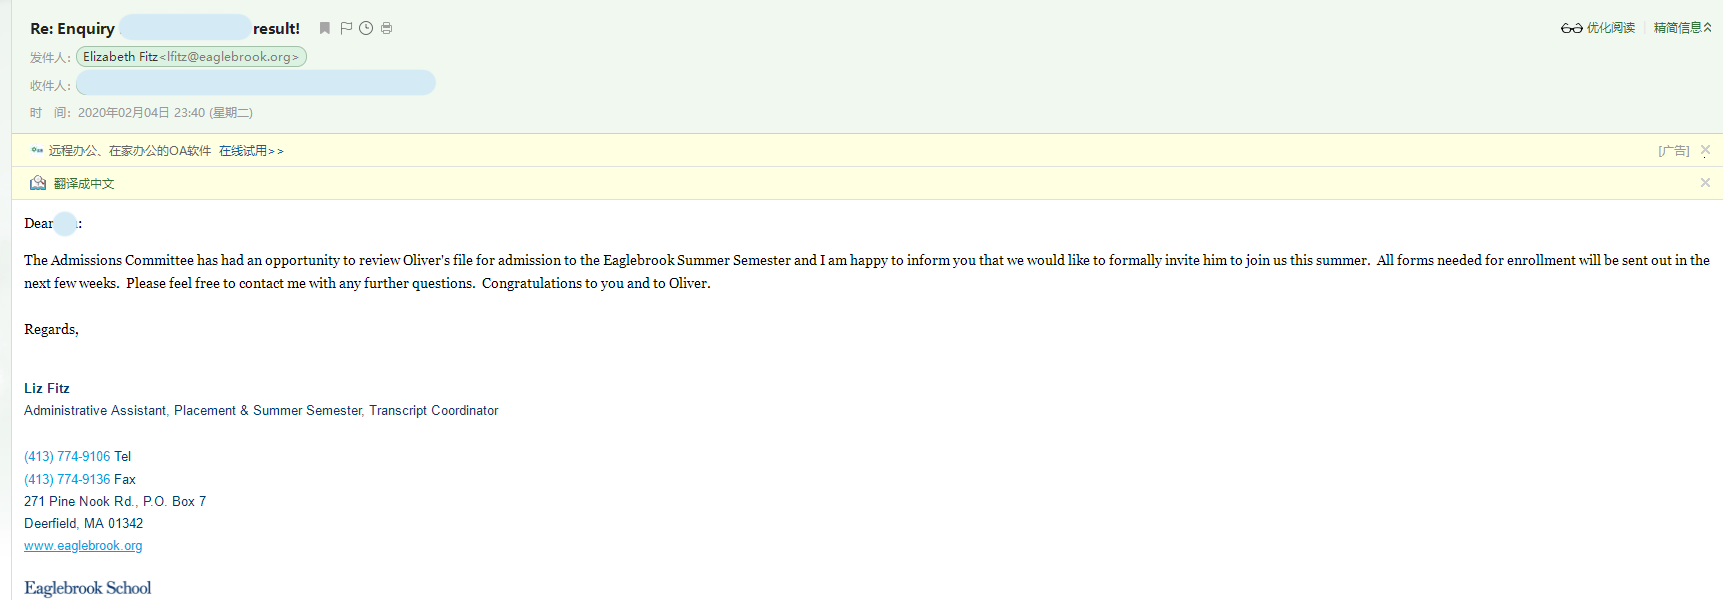The image size is (1723, 600).
Task: Click the translate envelope icon
Action: 38,183
